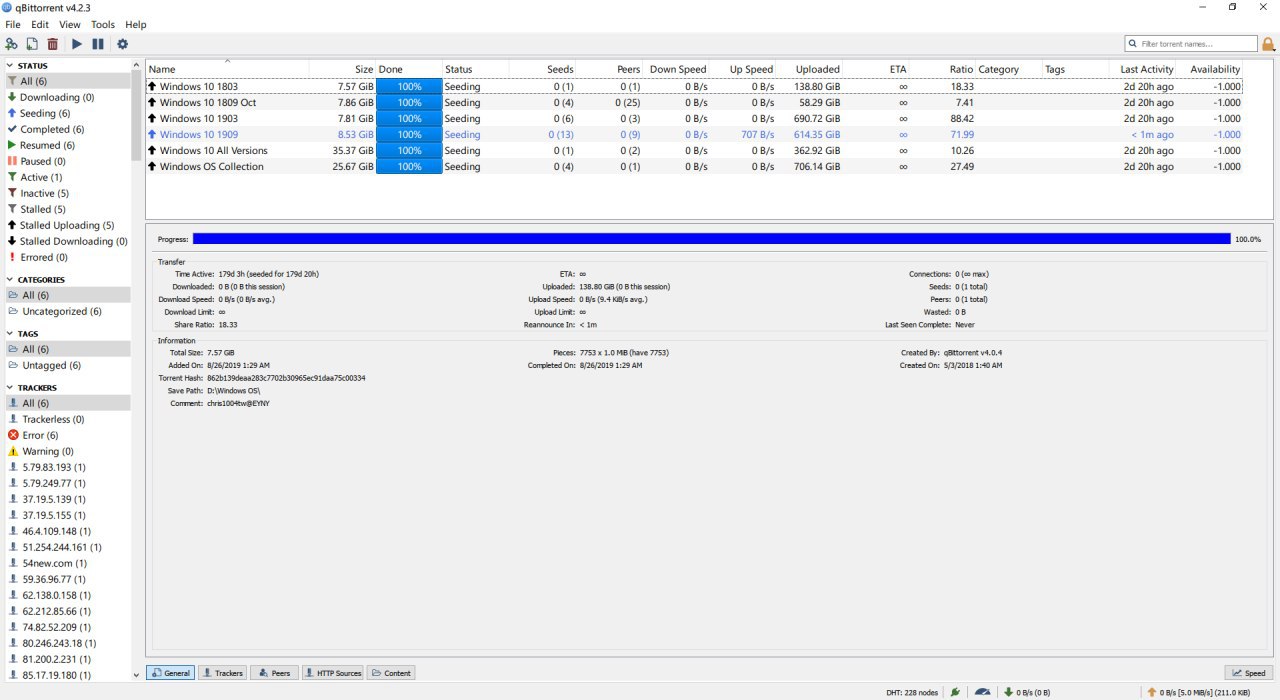The height and width of the screenshot is (700, 1280).
Task: Click the blue torrent progress bar
Action: [x=711, y=239]
